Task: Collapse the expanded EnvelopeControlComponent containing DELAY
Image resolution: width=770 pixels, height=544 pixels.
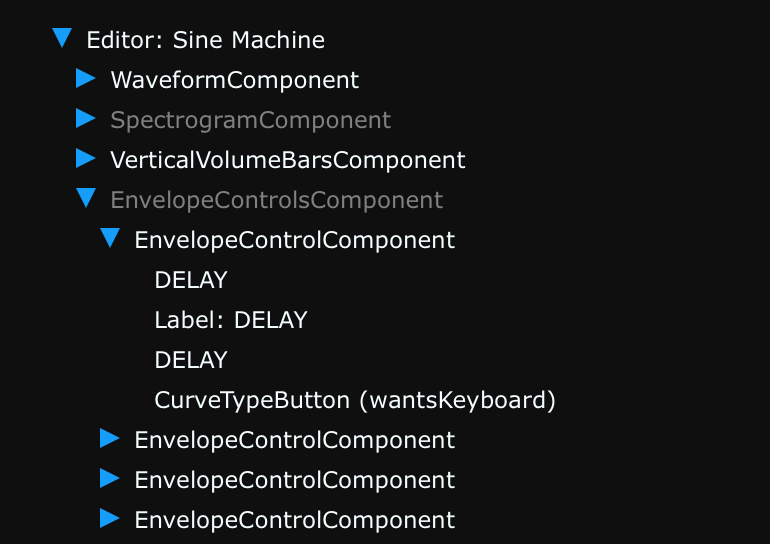Action: click(110, 238)
